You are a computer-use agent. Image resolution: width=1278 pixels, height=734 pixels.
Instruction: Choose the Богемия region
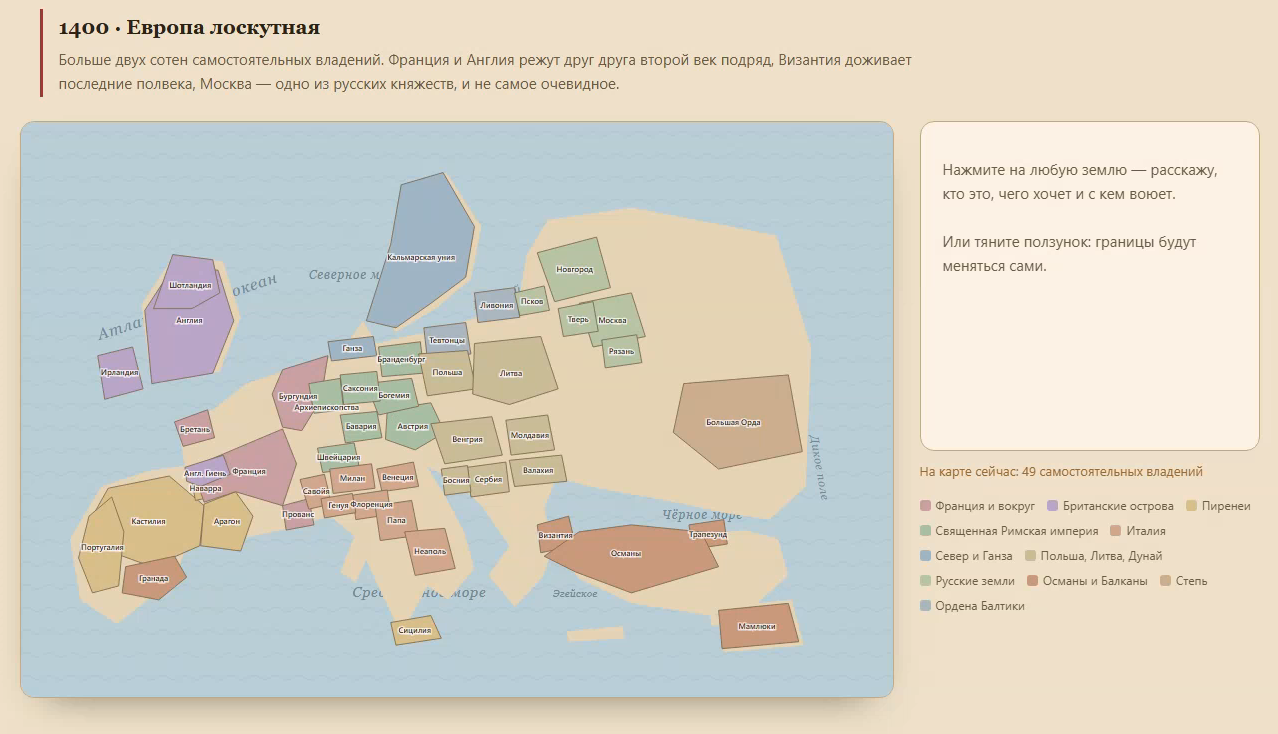394,395
